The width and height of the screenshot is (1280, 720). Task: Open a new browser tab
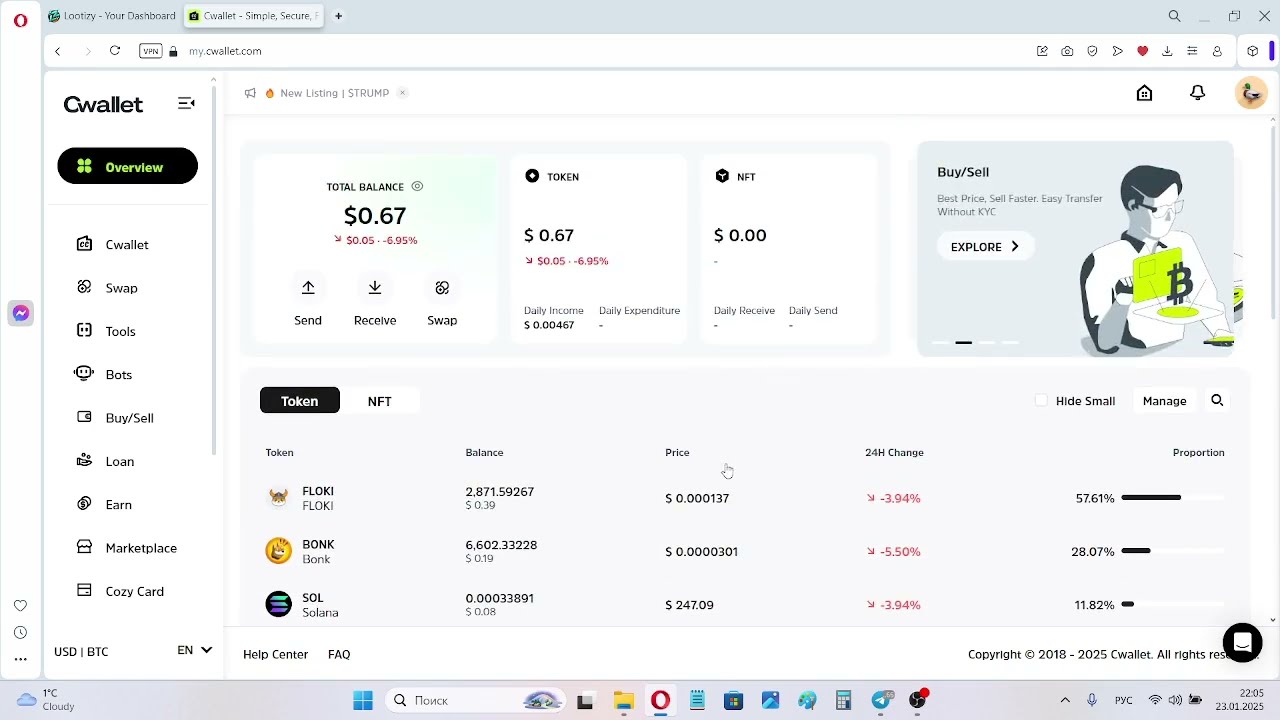[338, 16]
